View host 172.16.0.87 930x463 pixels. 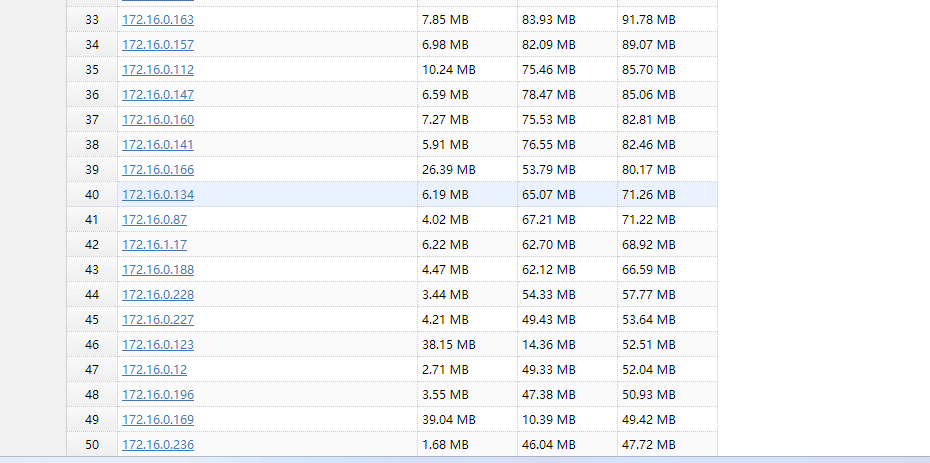pos(154,220)
